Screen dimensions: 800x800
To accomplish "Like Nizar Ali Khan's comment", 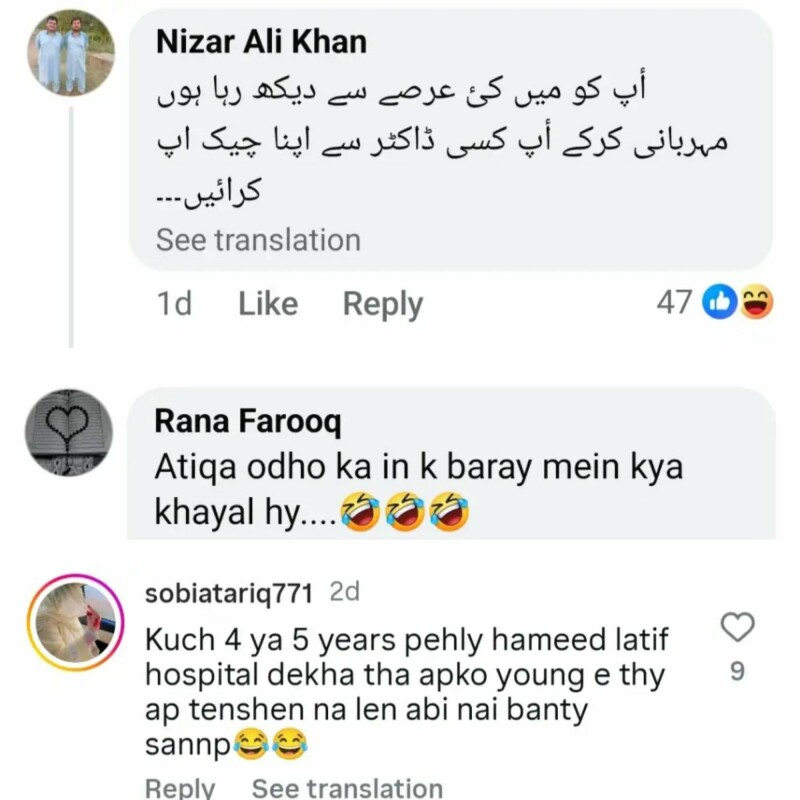I will [268, 304].
